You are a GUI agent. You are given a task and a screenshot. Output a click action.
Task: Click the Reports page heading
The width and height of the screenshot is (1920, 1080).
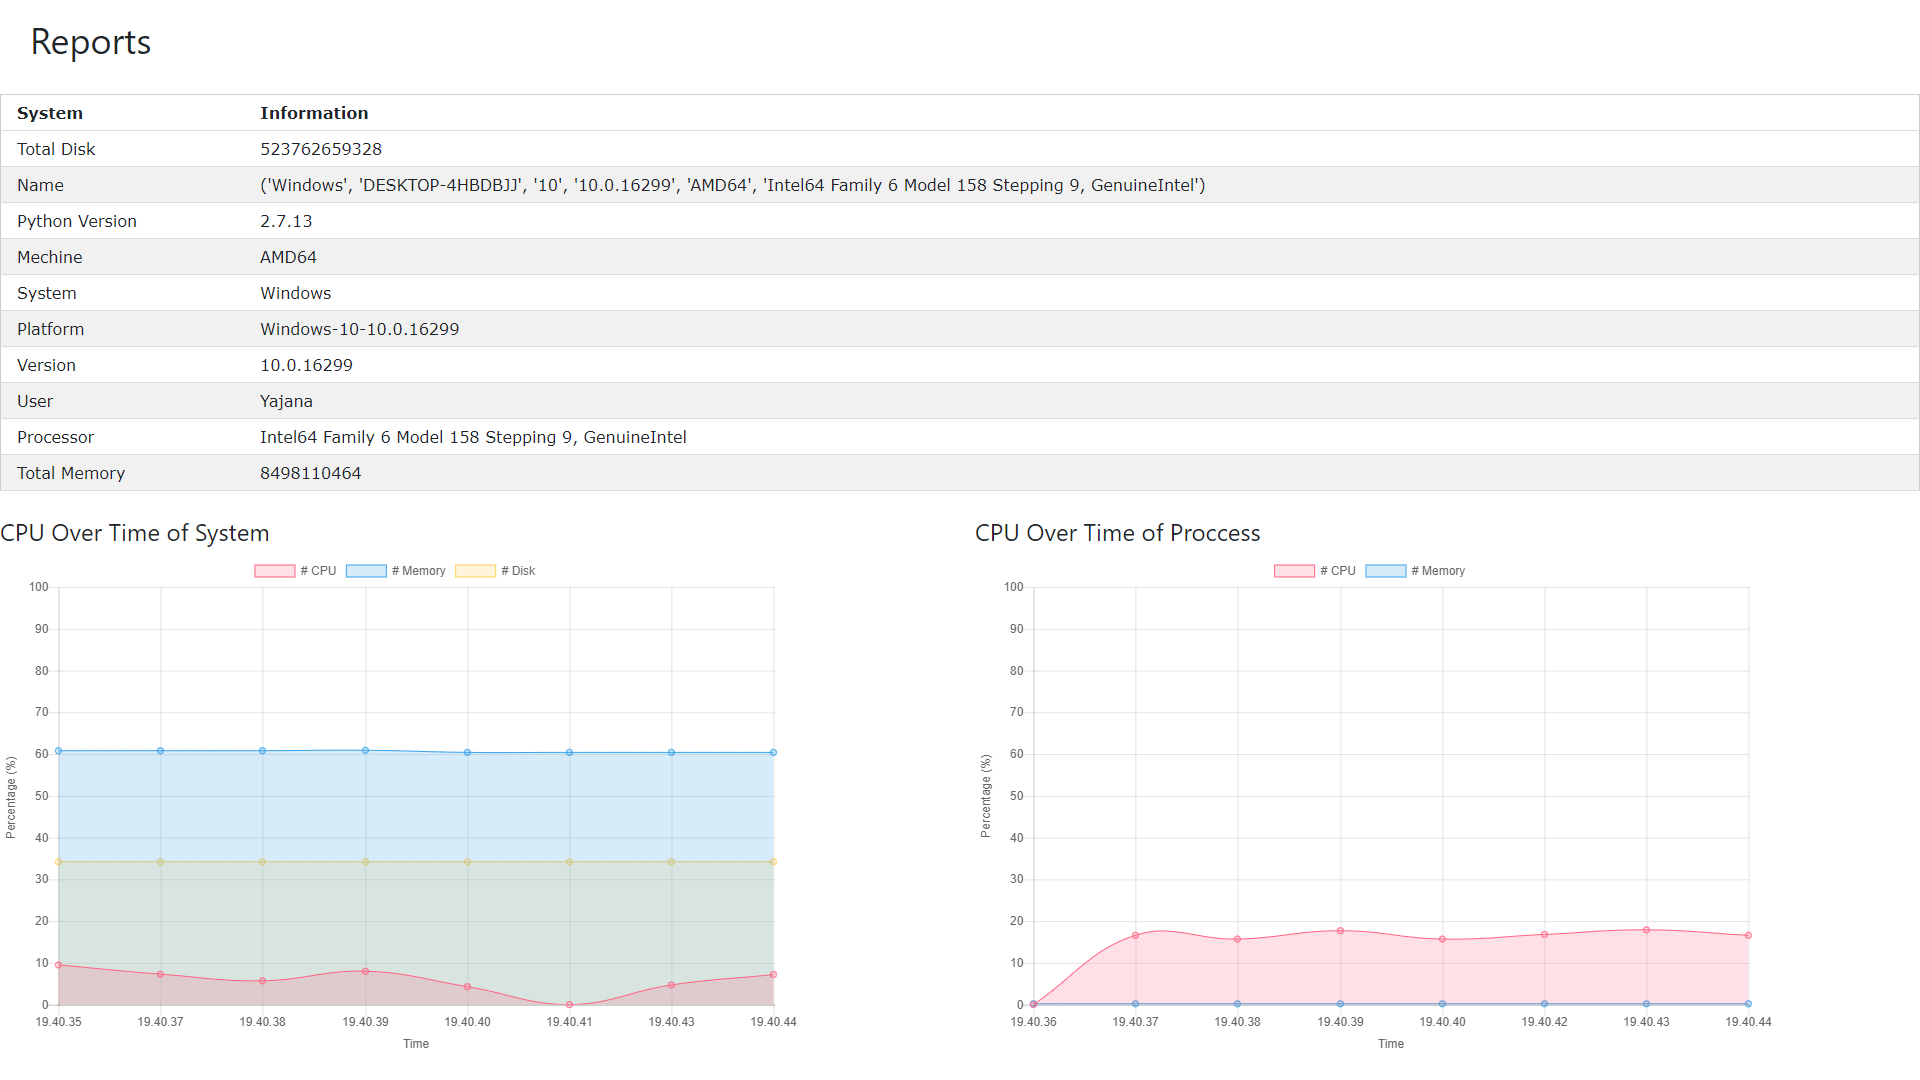point(91,42)
